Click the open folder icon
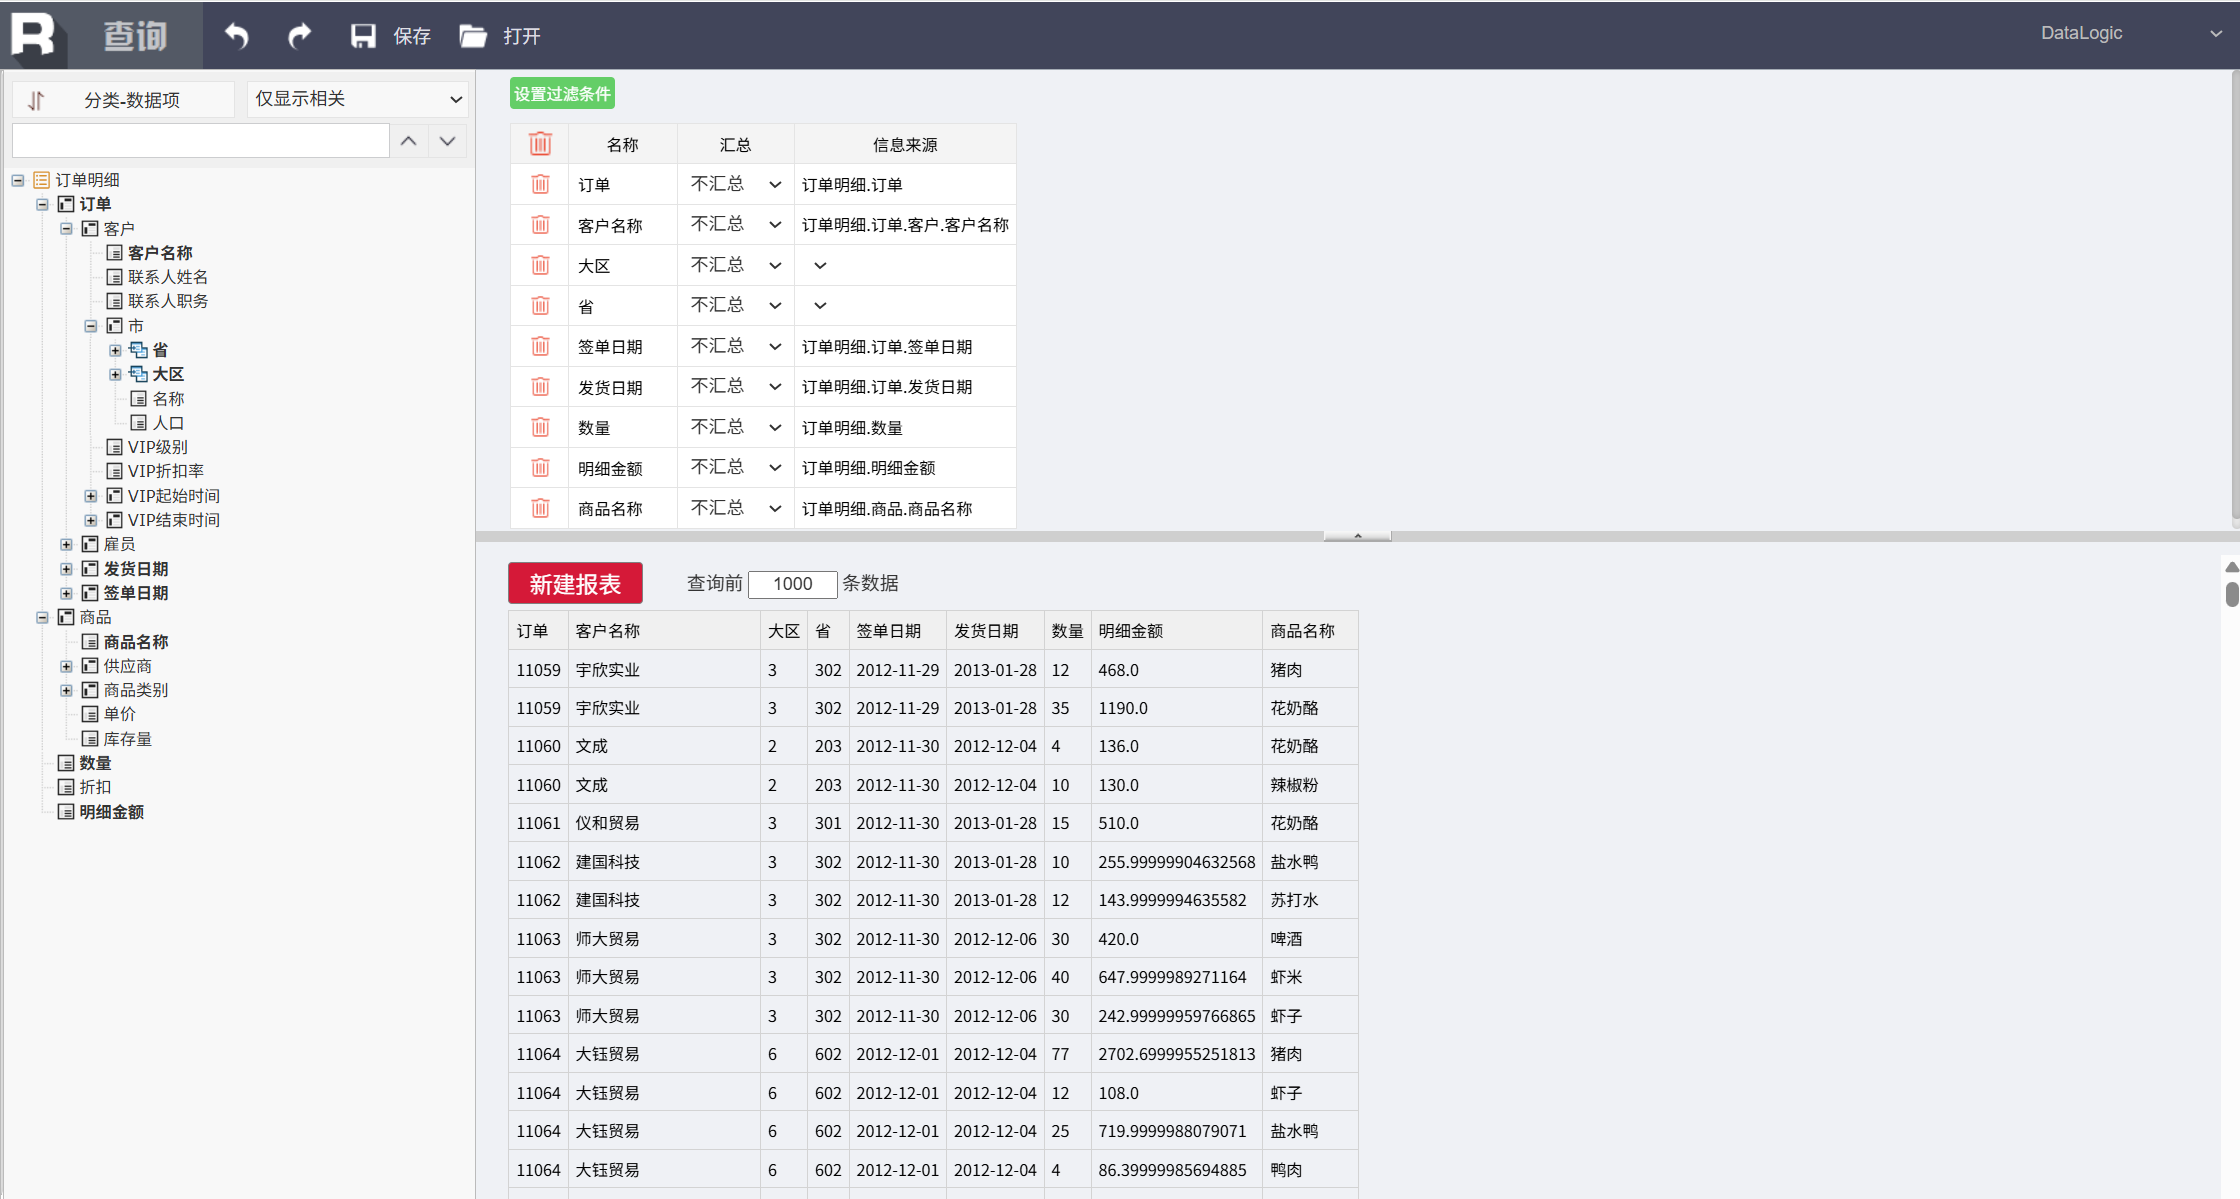 click(472, 36)
